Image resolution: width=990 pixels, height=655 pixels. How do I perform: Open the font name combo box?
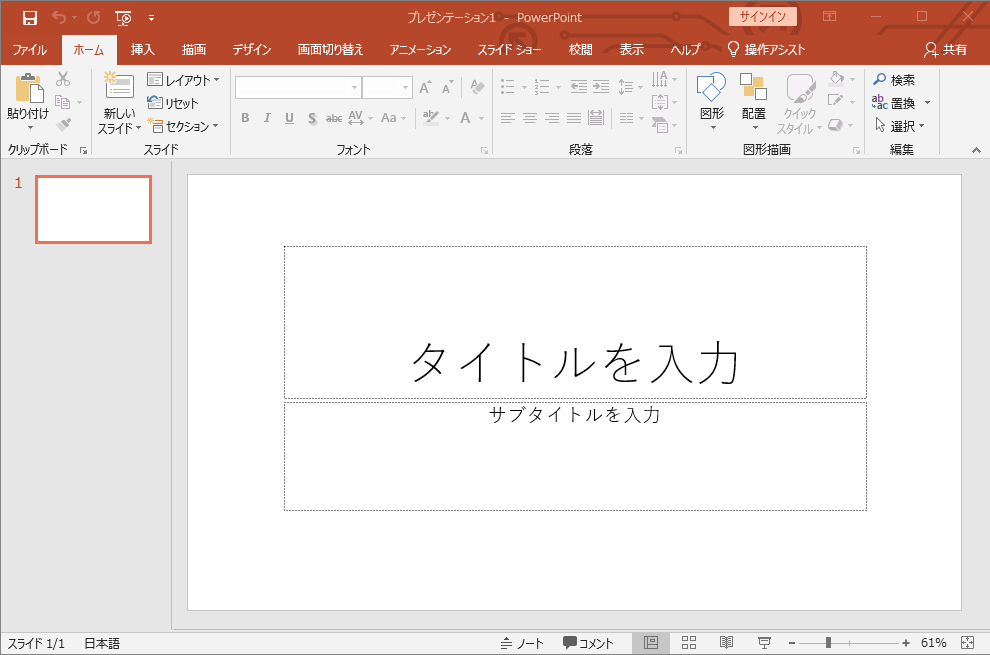[x=298, y=88]
